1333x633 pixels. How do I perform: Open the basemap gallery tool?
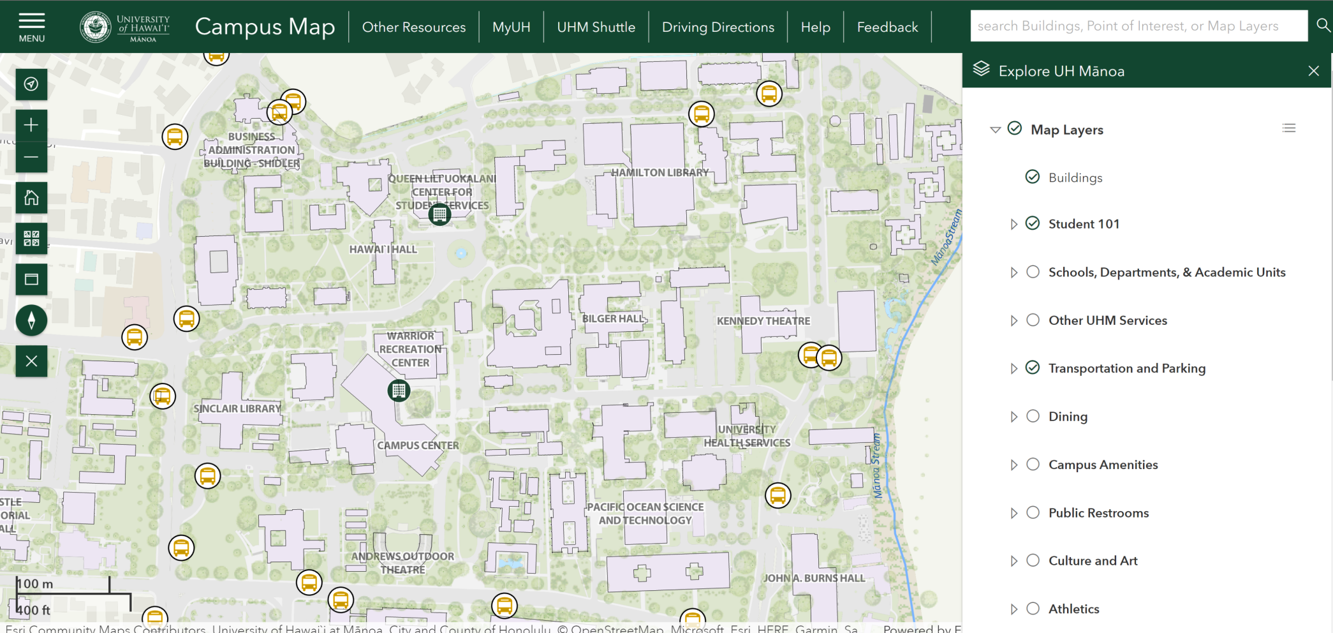(x=31, y=238)
